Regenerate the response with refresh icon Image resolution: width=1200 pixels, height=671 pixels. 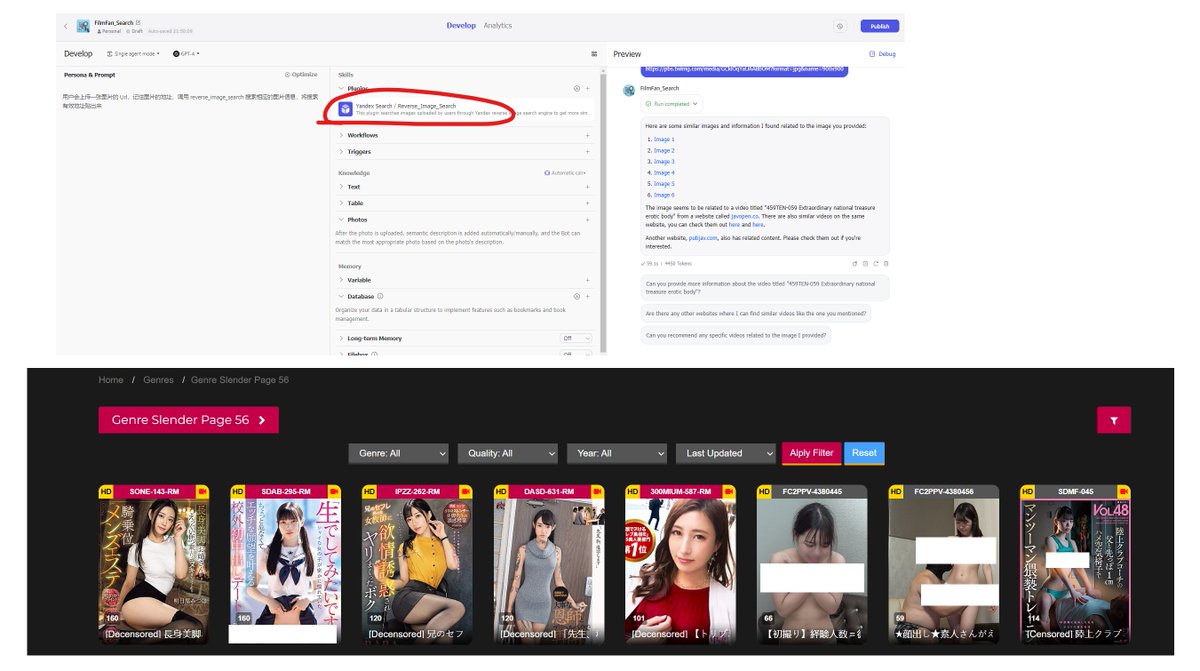876,264
